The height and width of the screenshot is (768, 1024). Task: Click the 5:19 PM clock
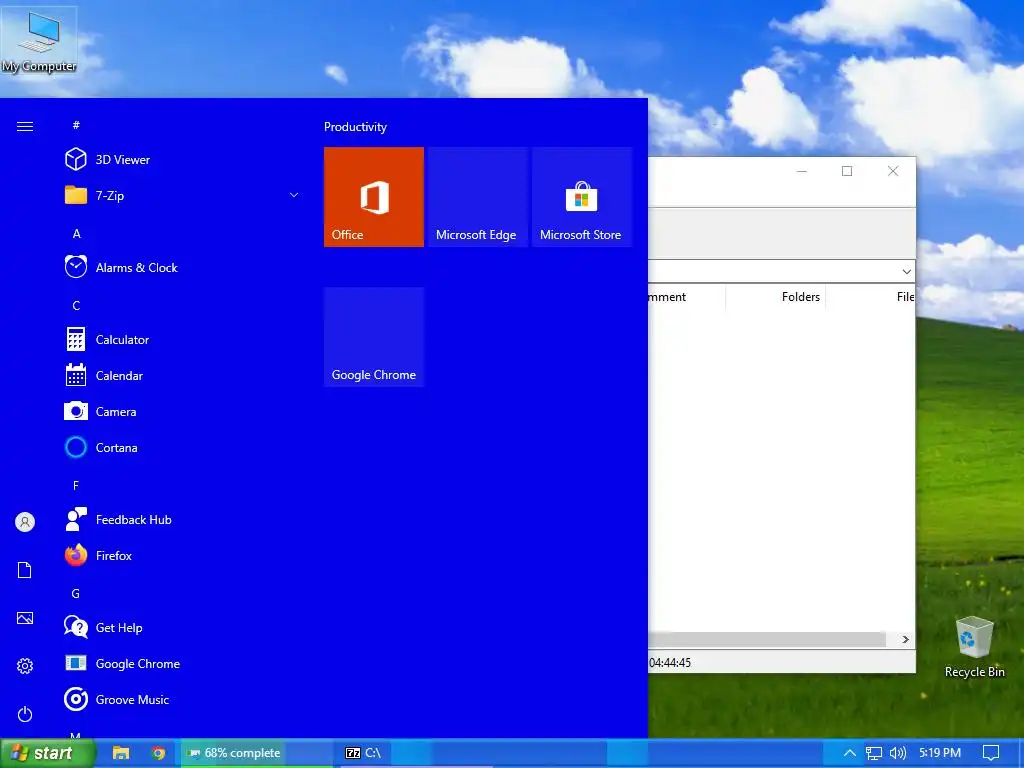click(940, 753)
